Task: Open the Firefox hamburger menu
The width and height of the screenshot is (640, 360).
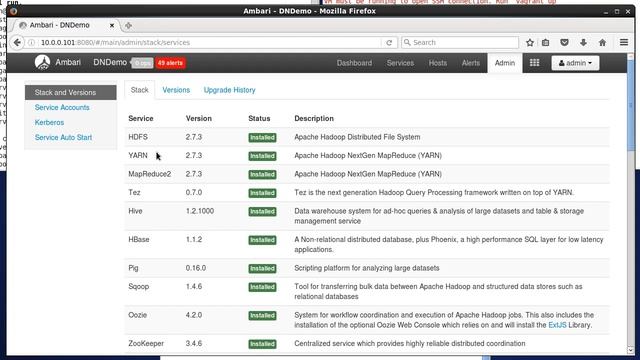Action: [624, 42]
